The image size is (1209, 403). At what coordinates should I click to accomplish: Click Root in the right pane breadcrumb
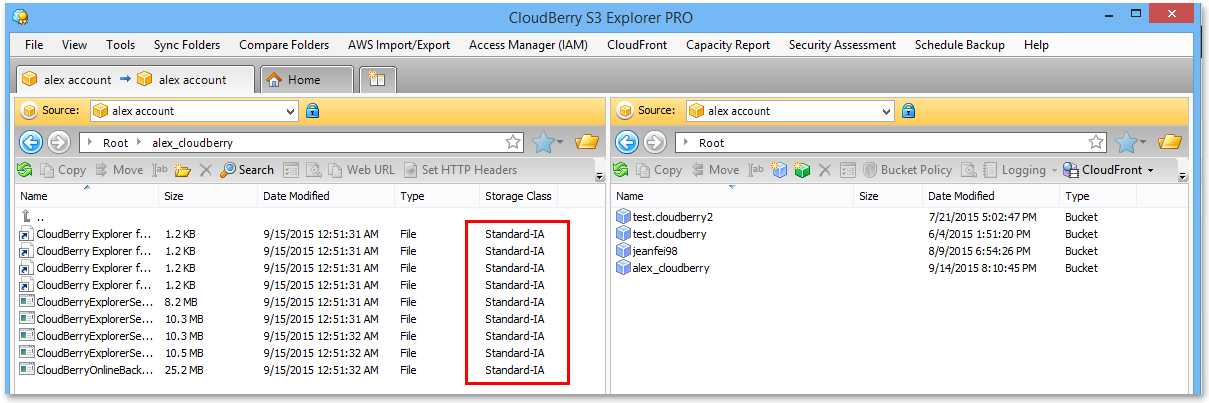point(712,143)
